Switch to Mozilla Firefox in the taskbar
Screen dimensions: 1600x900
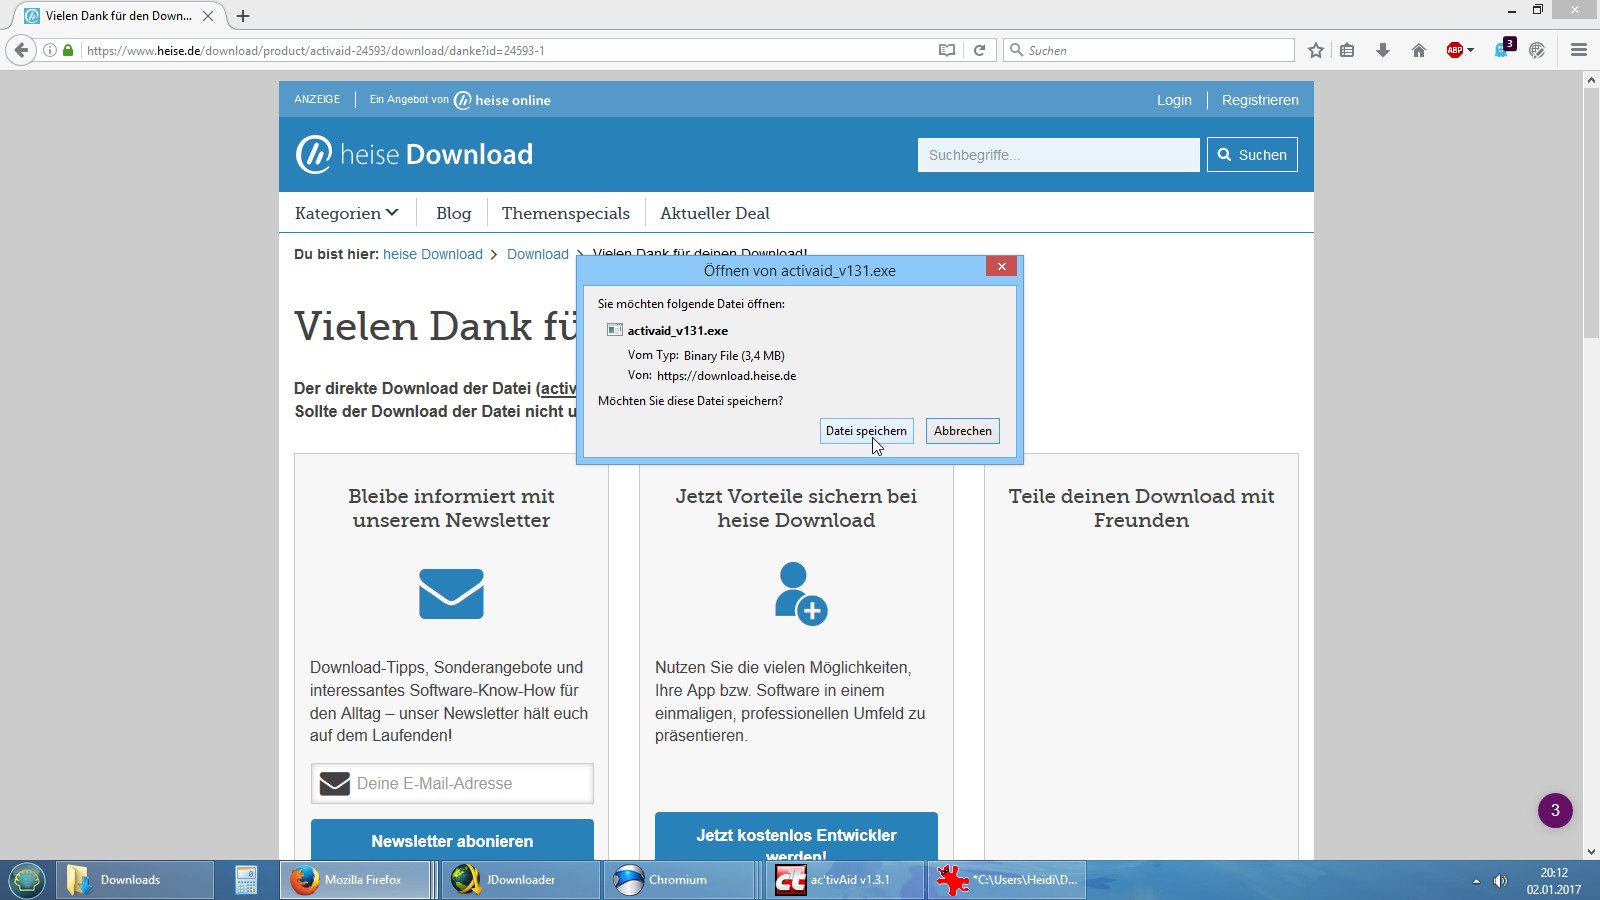[357, 880]
